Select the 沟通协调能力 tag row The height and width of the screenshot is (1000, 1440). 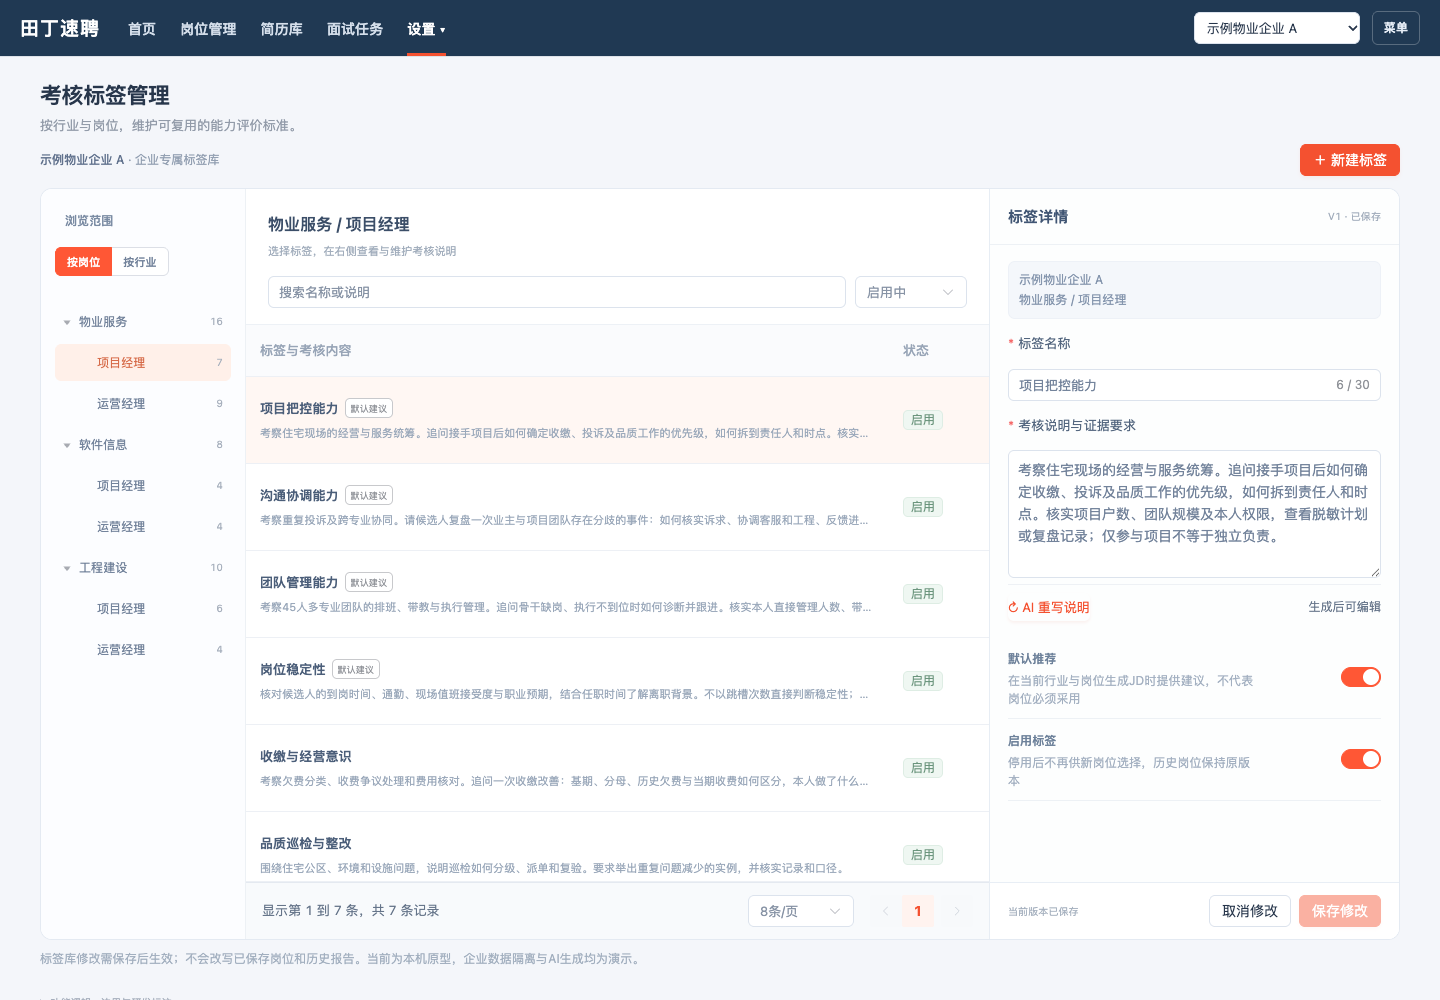click(617, 507)
